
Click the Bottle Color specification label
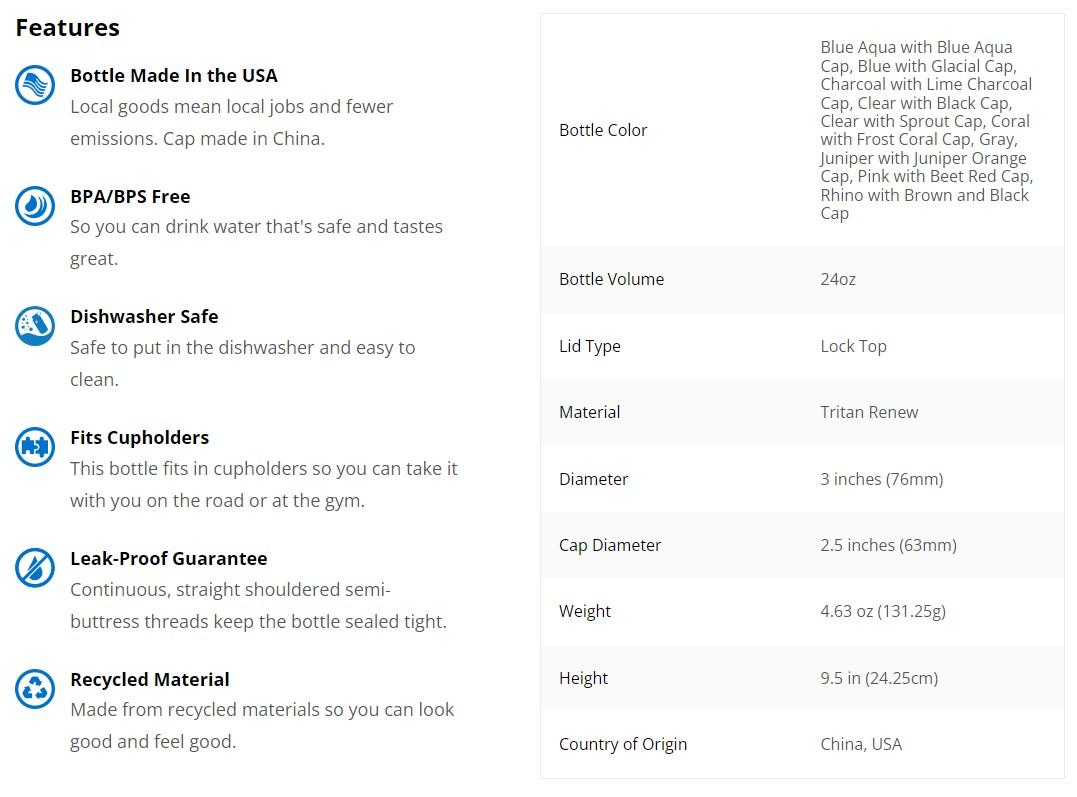coord(603,130)
